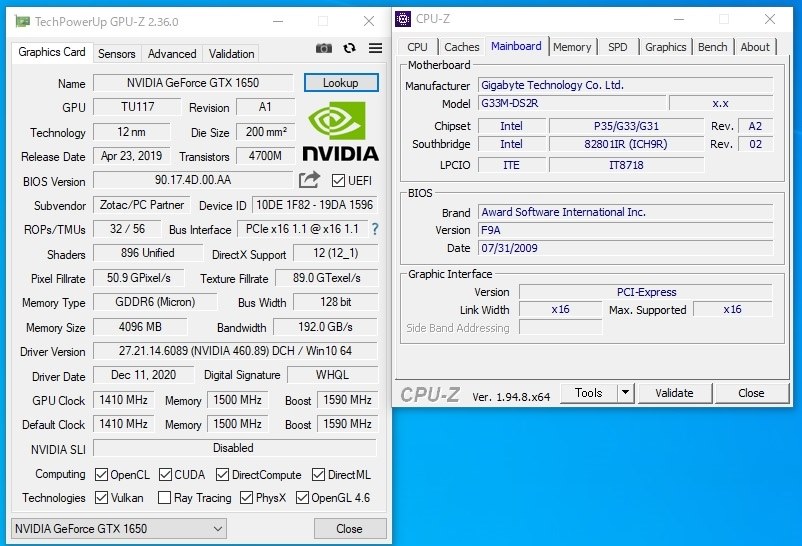Click the Device ID field
This screenshot has width=802, height=546.
click(x=315, y=205)
